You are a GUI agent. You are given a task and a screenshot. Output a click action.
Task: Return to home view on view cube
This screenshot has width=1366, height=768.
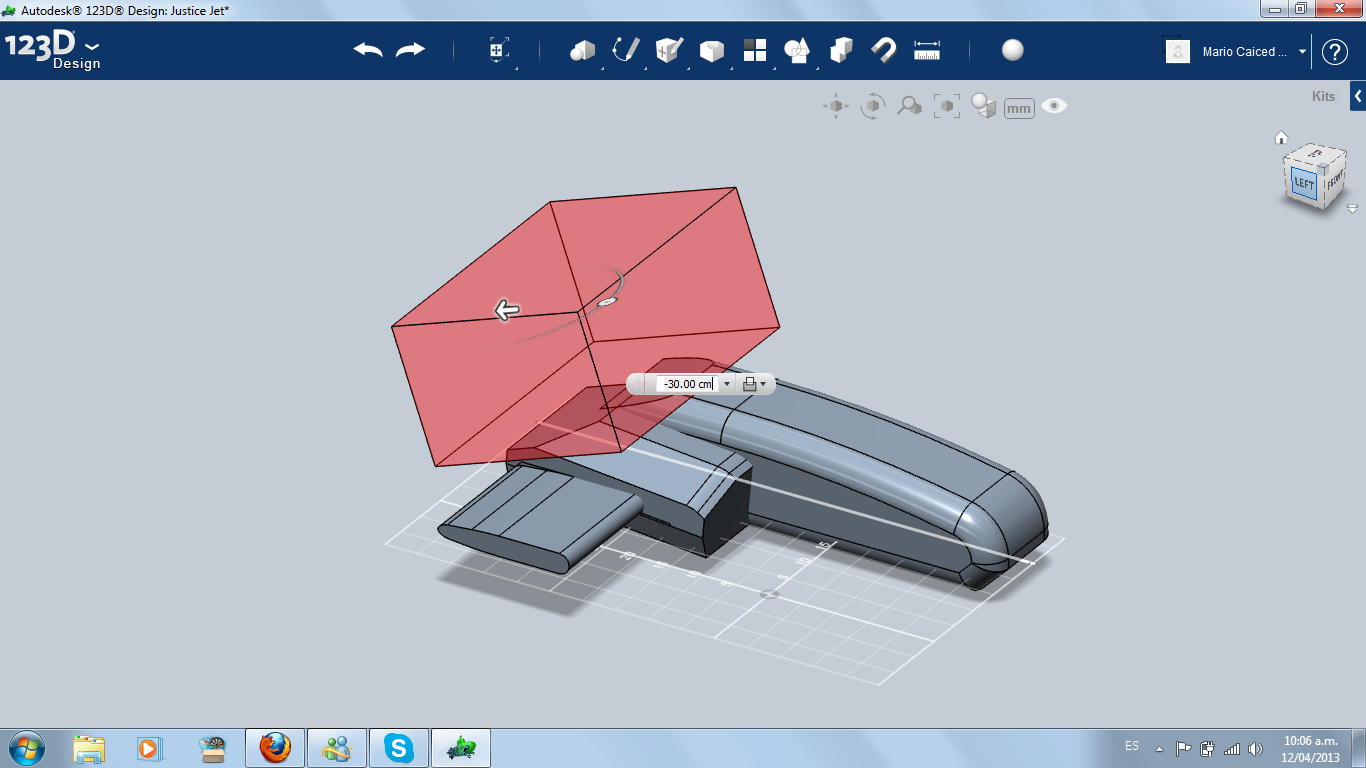point(1281,138)
